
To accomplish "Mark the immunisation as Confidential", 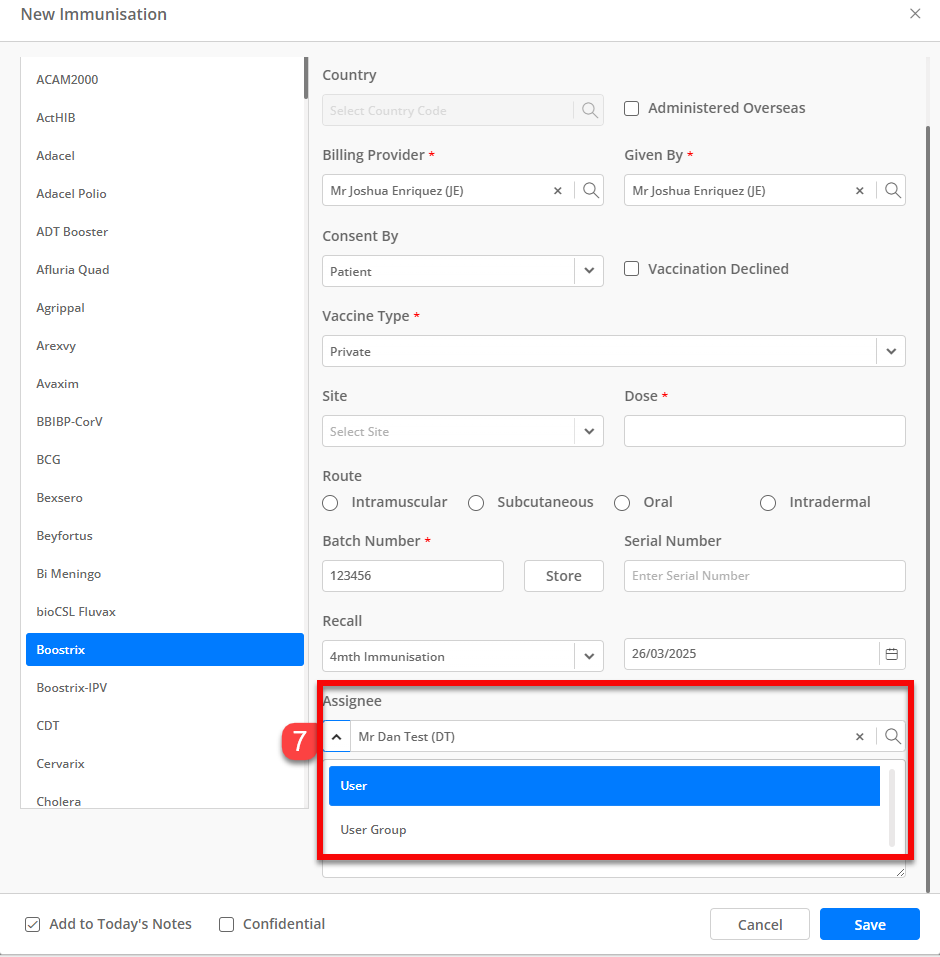I will coord(226,924).
